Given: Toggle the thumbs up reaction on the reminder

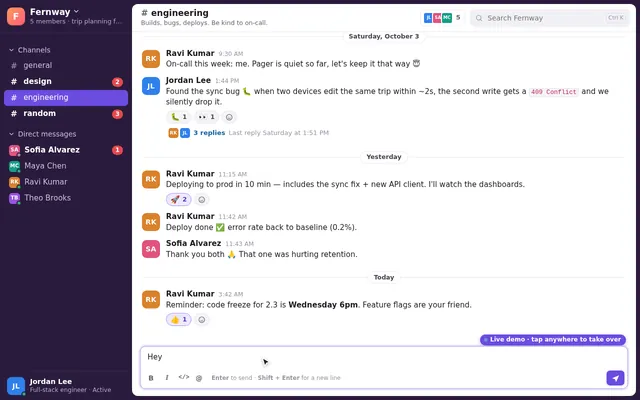Looking at the screenshot, I should (179, 320).
